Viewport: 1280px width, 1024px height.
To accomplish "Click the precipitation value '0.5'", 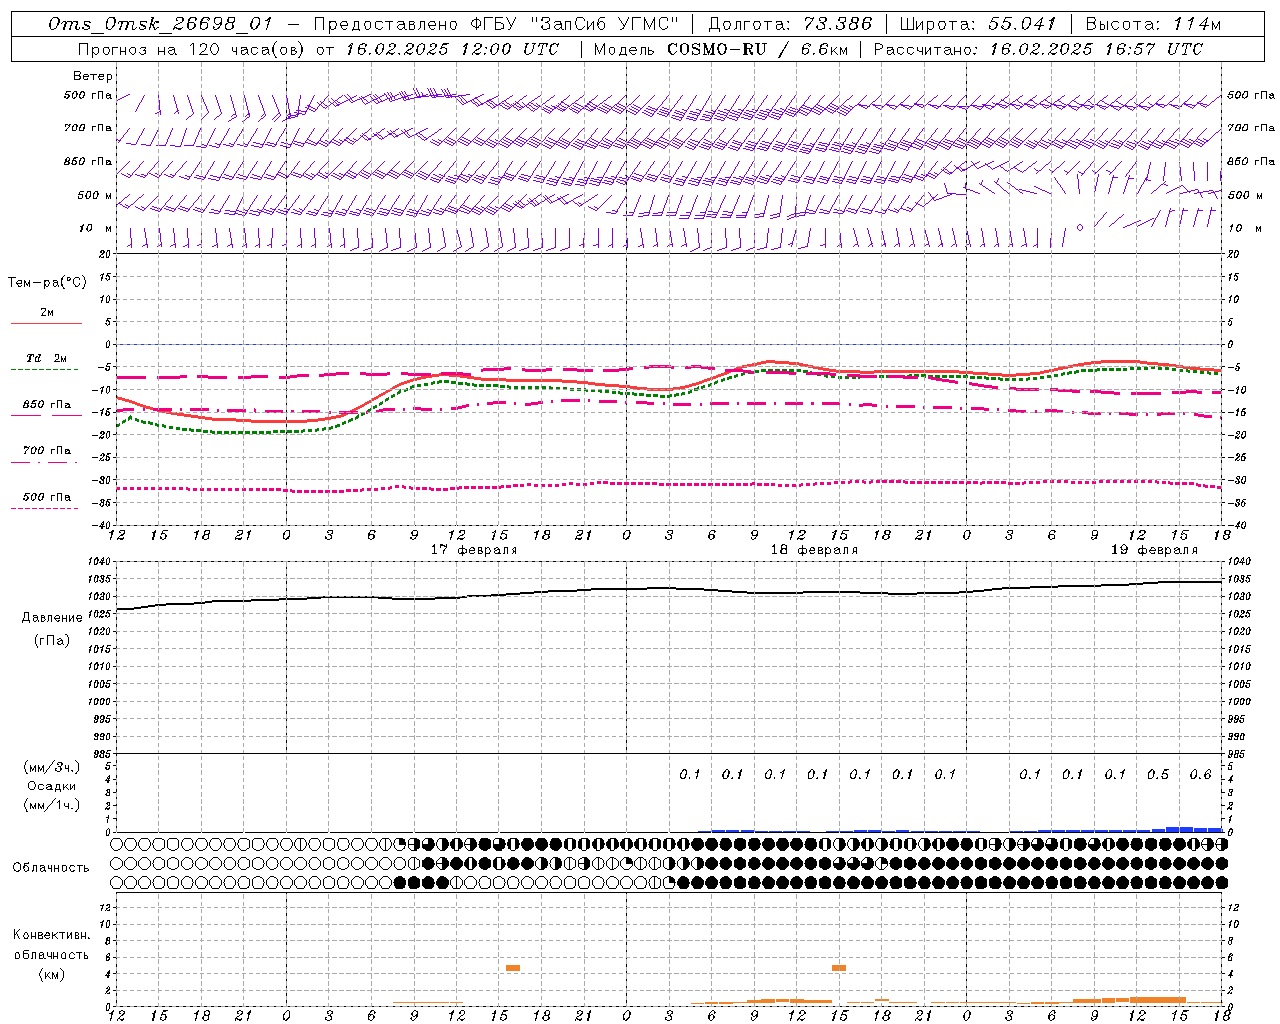I will [1158, 774].
